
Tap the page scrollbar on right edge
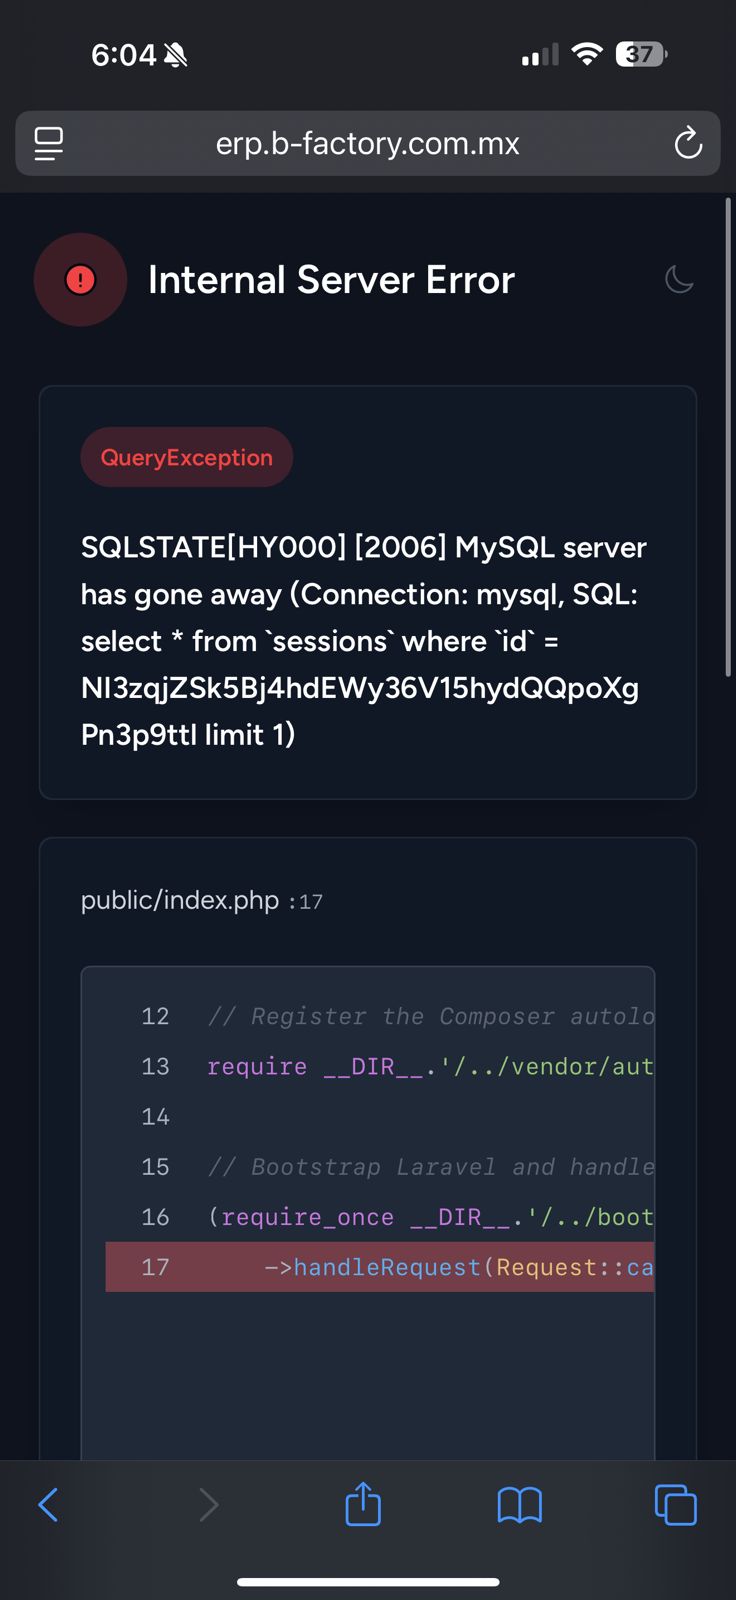click(728, 438)
